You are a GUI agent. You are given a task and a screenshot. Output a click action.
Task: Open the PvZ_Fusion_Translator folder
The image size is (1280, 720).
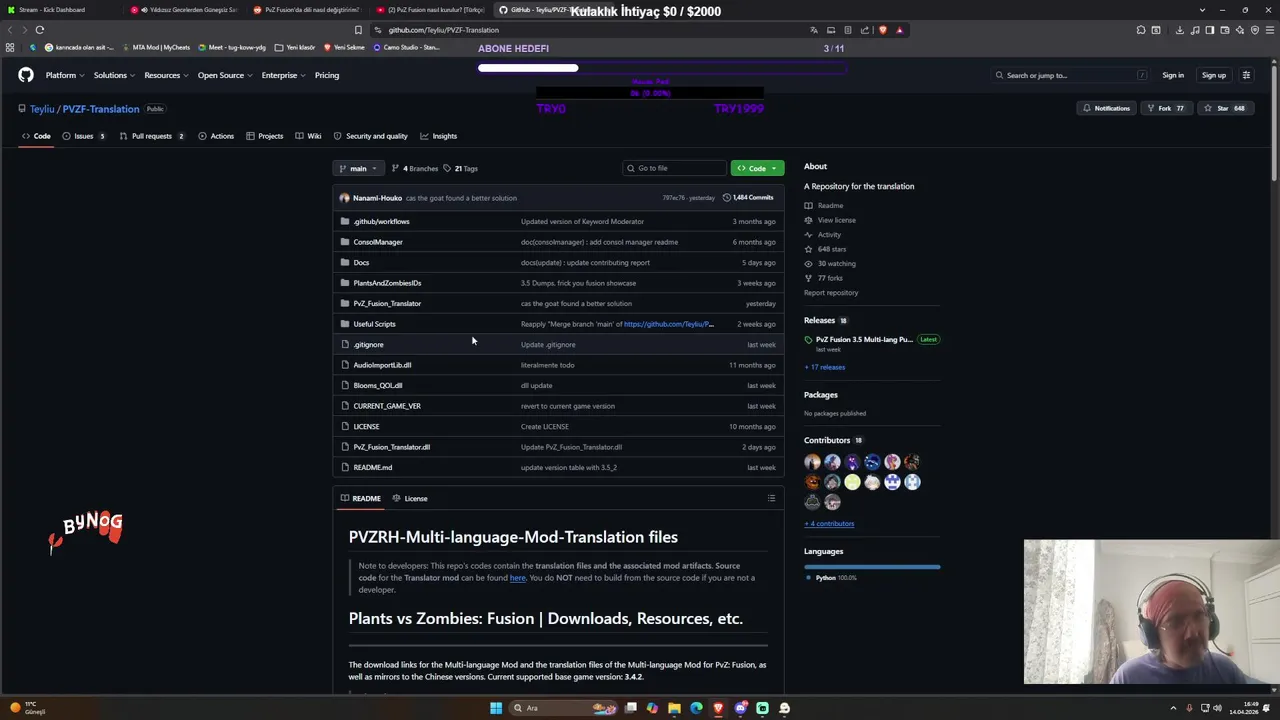coord(387,304)
